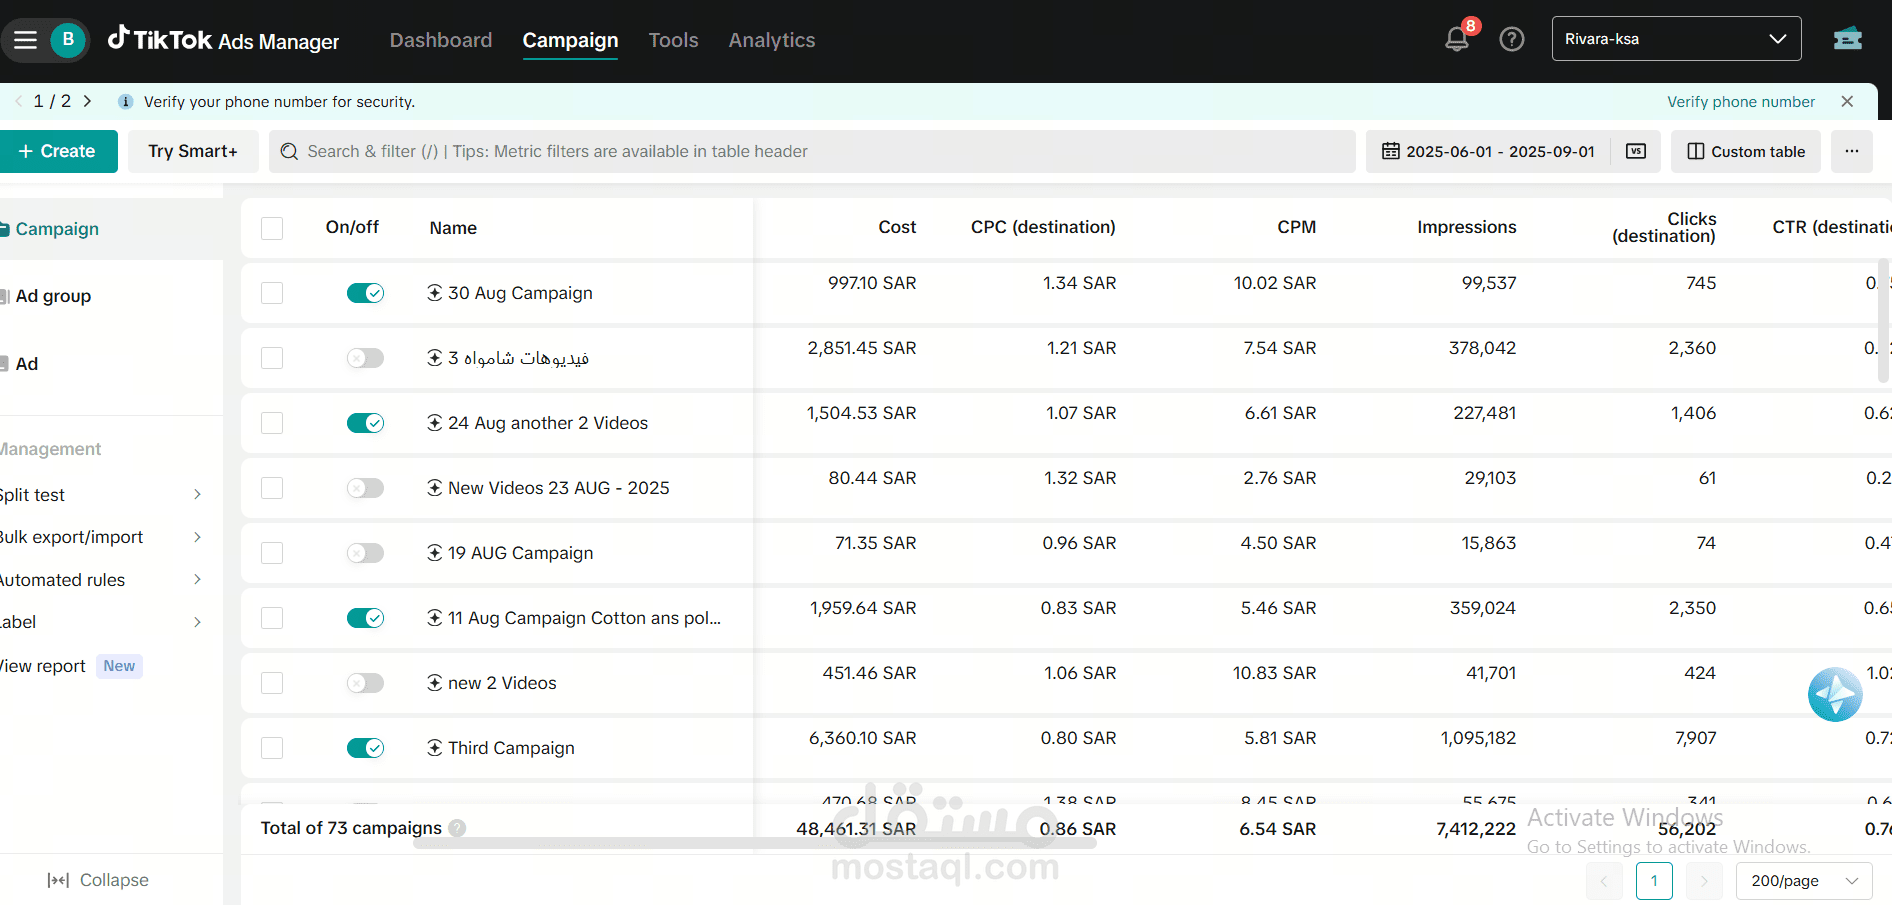
Task: Click the icon beside 24 Aug another 2 Videos
Action: pyautogui.click(x=435, y=422)
